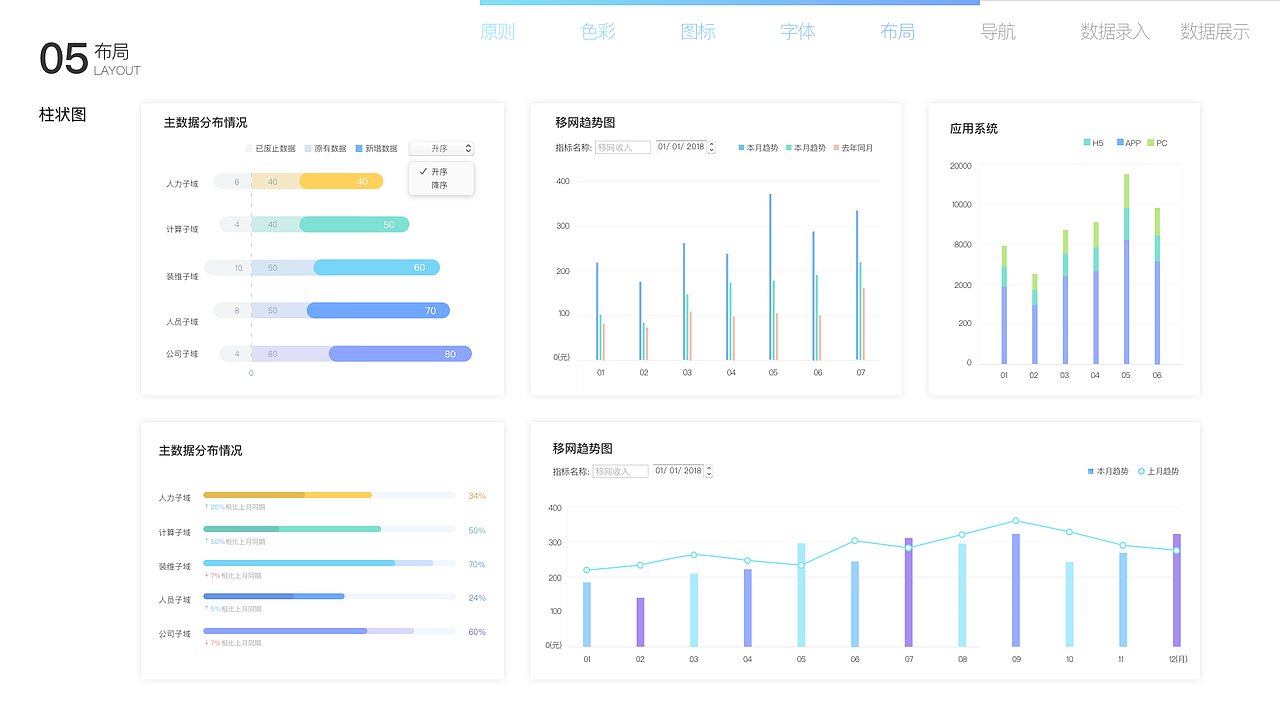
Task: Toggle the 新增数据 legend item
Action: 376,148
